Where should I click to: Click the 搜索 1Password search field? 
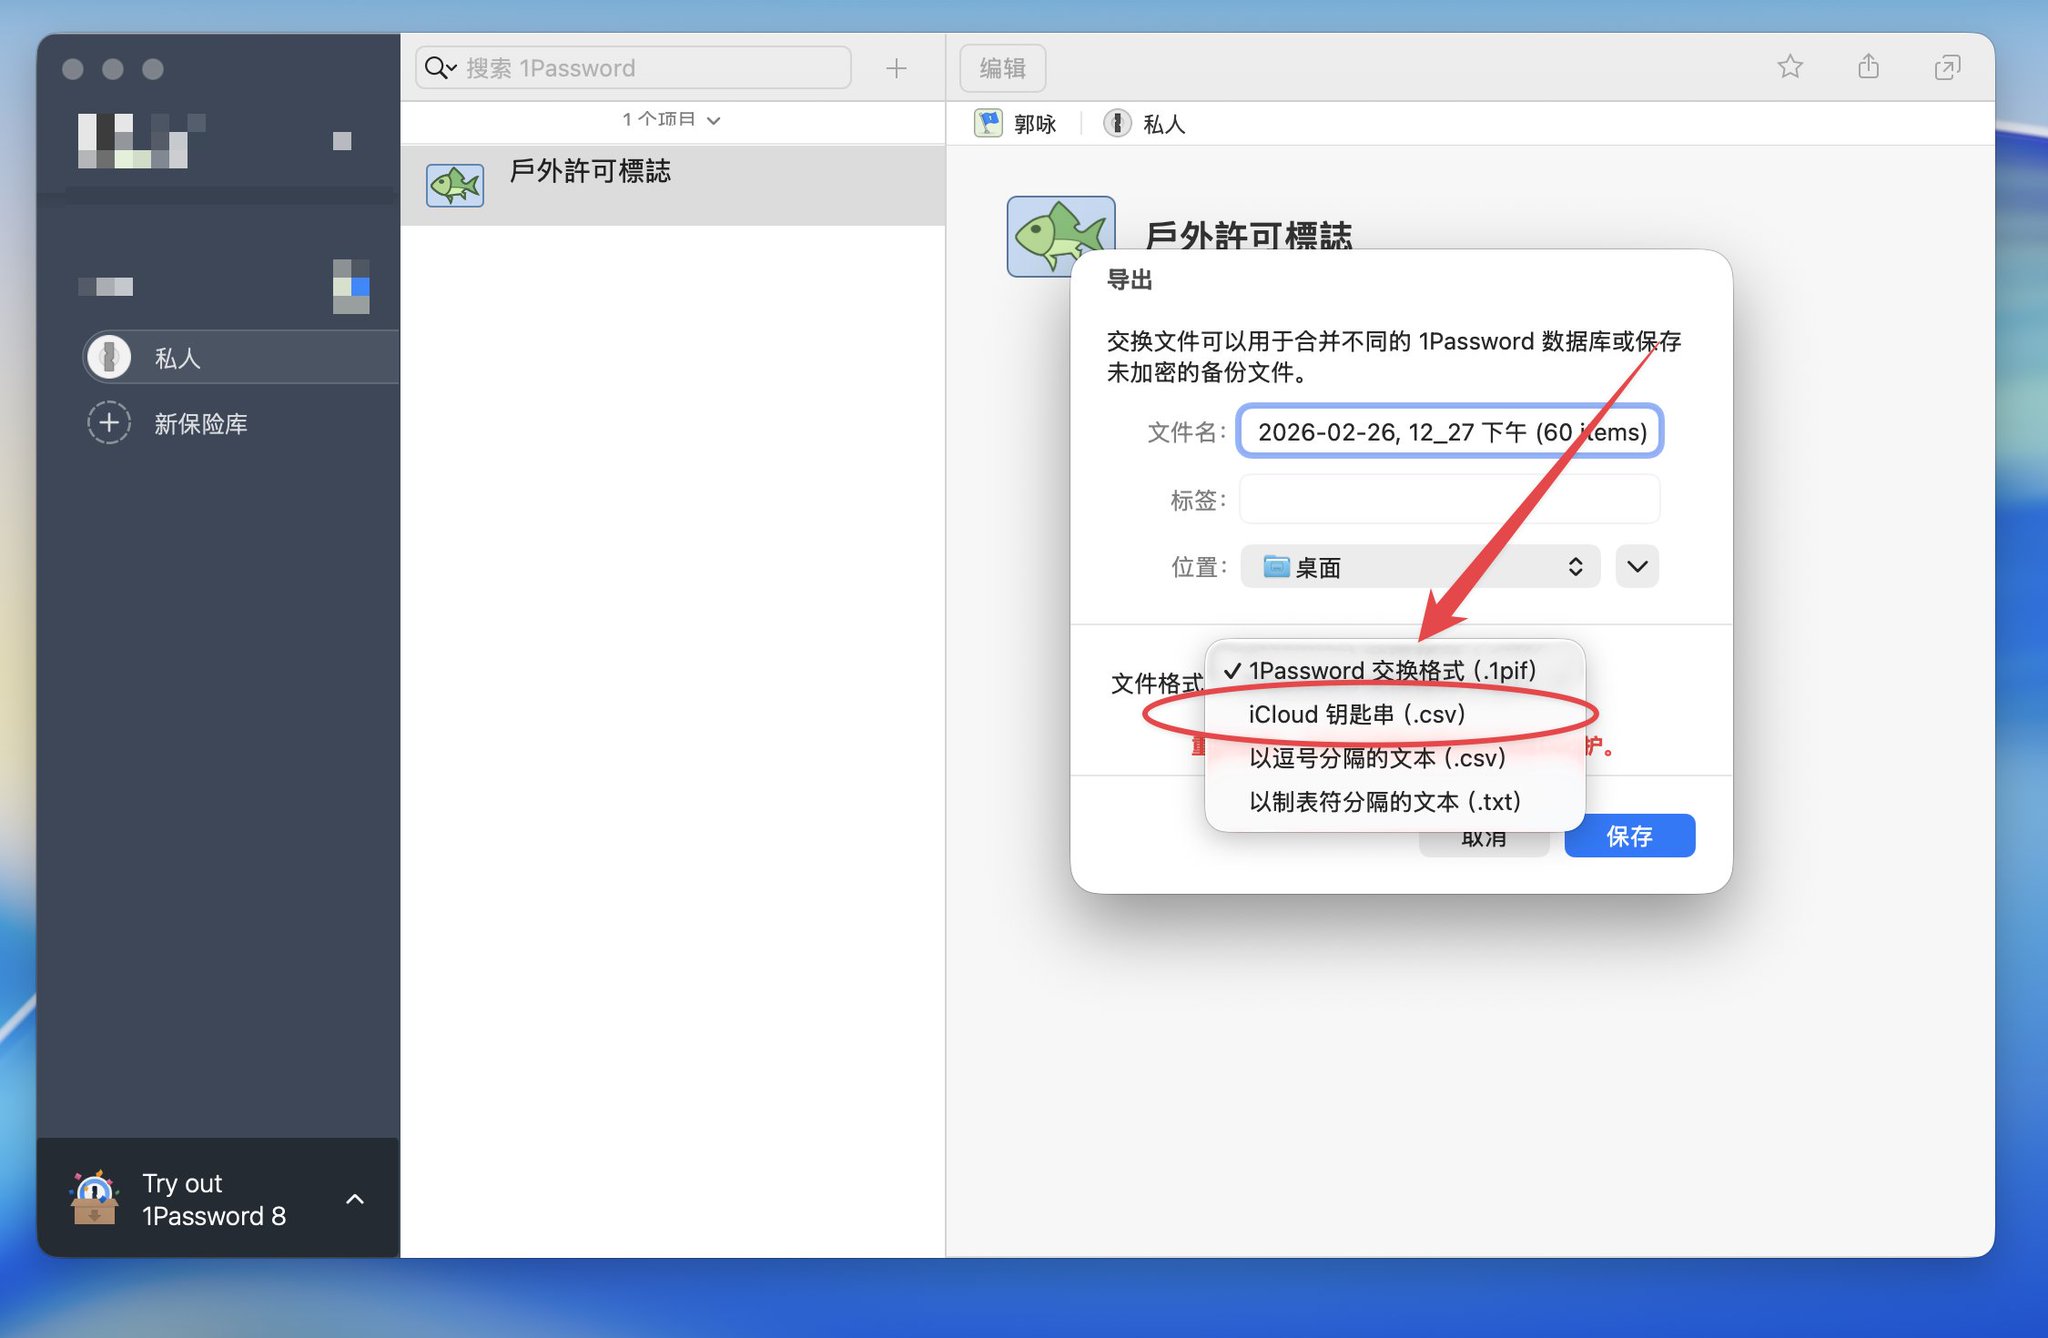[633, 68]
